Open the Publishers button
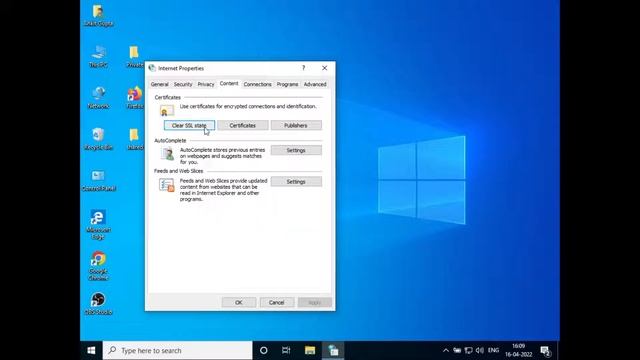This screenshot has height=360, width=640. click(x=296, y=125)
